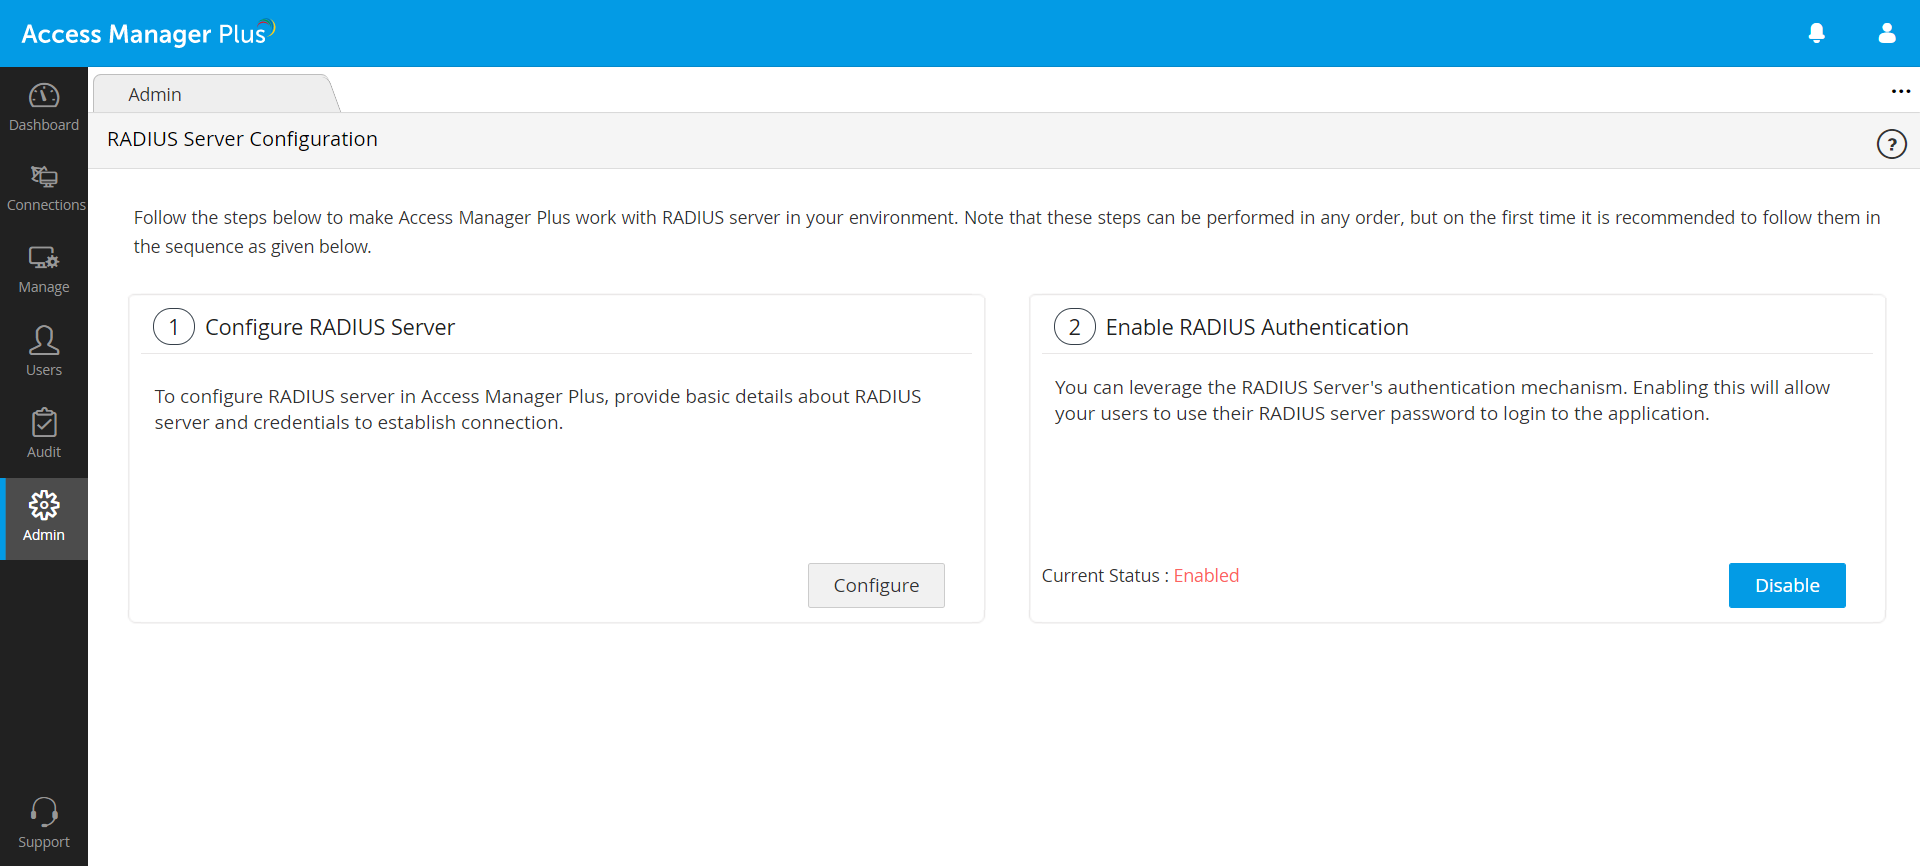
Task: Go to Connections in the sidebar
Action: [44, 189]
